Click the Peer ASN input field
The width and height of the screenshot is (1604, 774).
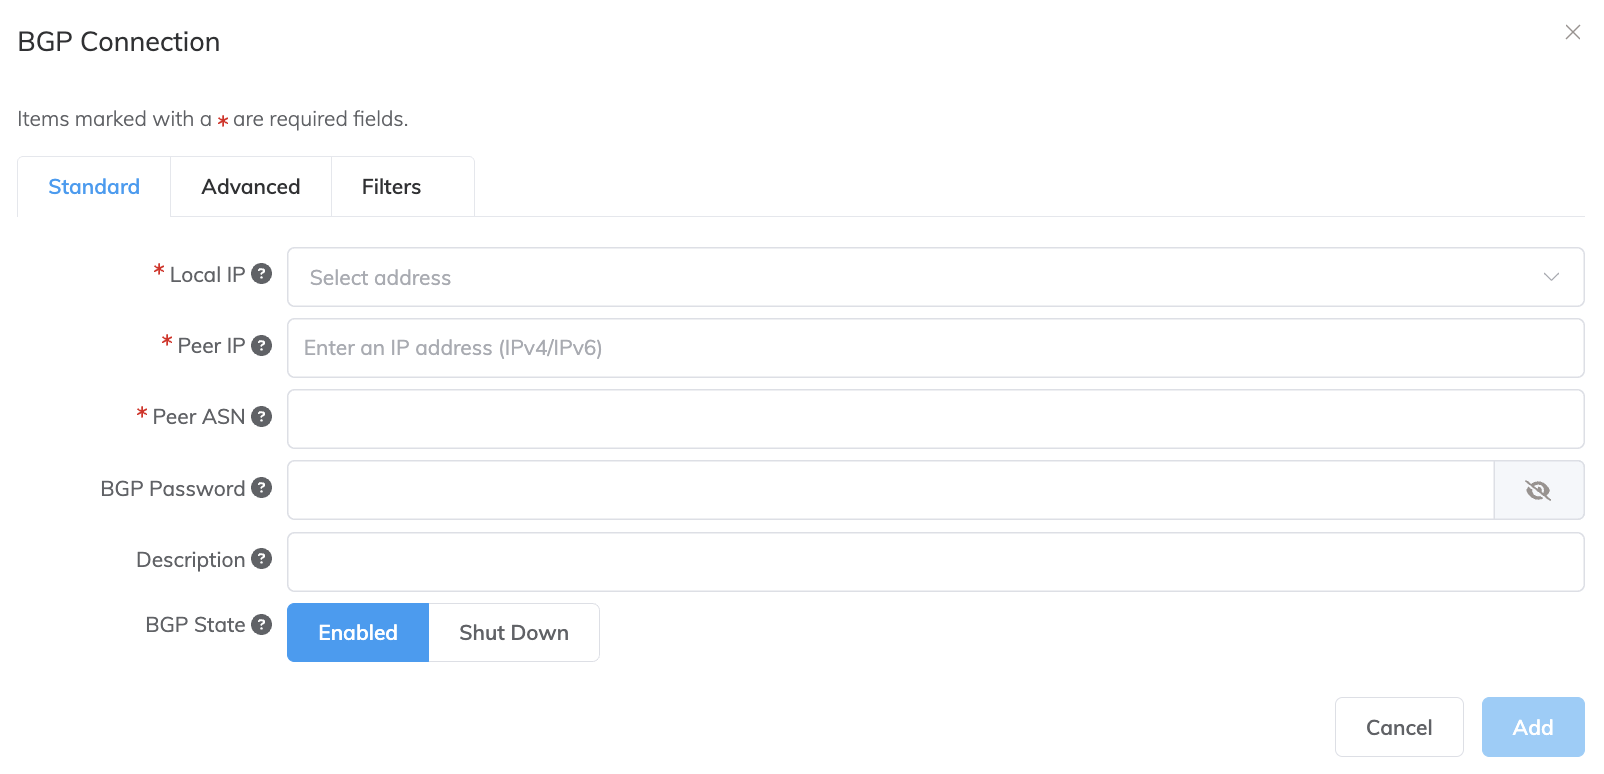point(935,419)
